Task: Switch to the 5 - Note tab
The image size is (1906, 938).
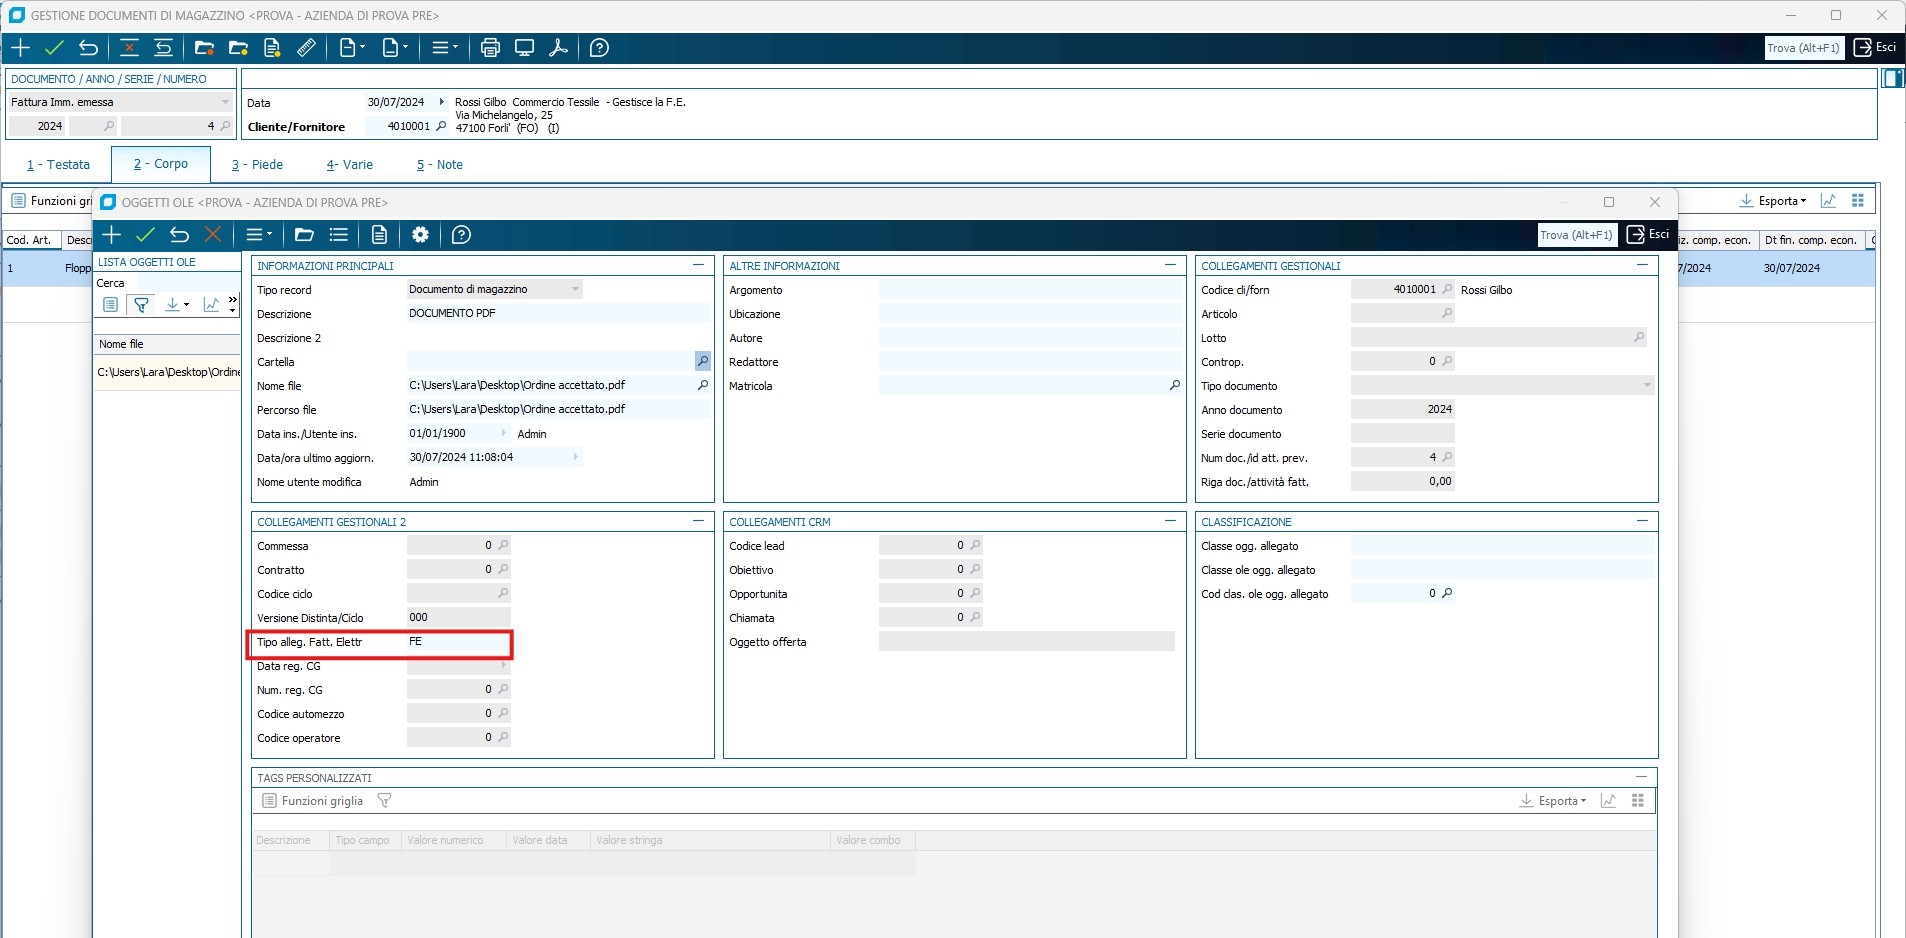Action: pyautogui.click(x=440, y=165)
